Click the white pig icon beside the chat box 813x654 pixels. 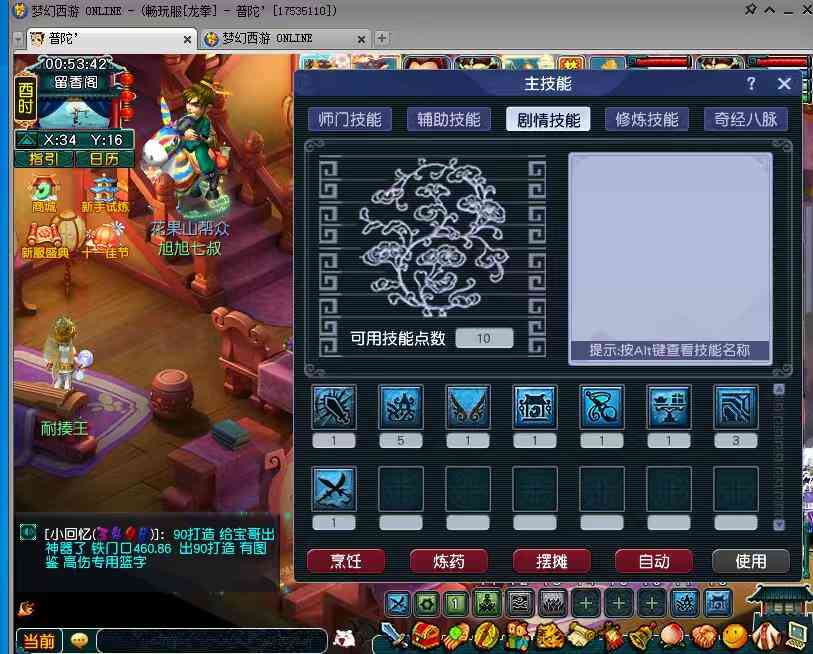coord(344,638)
